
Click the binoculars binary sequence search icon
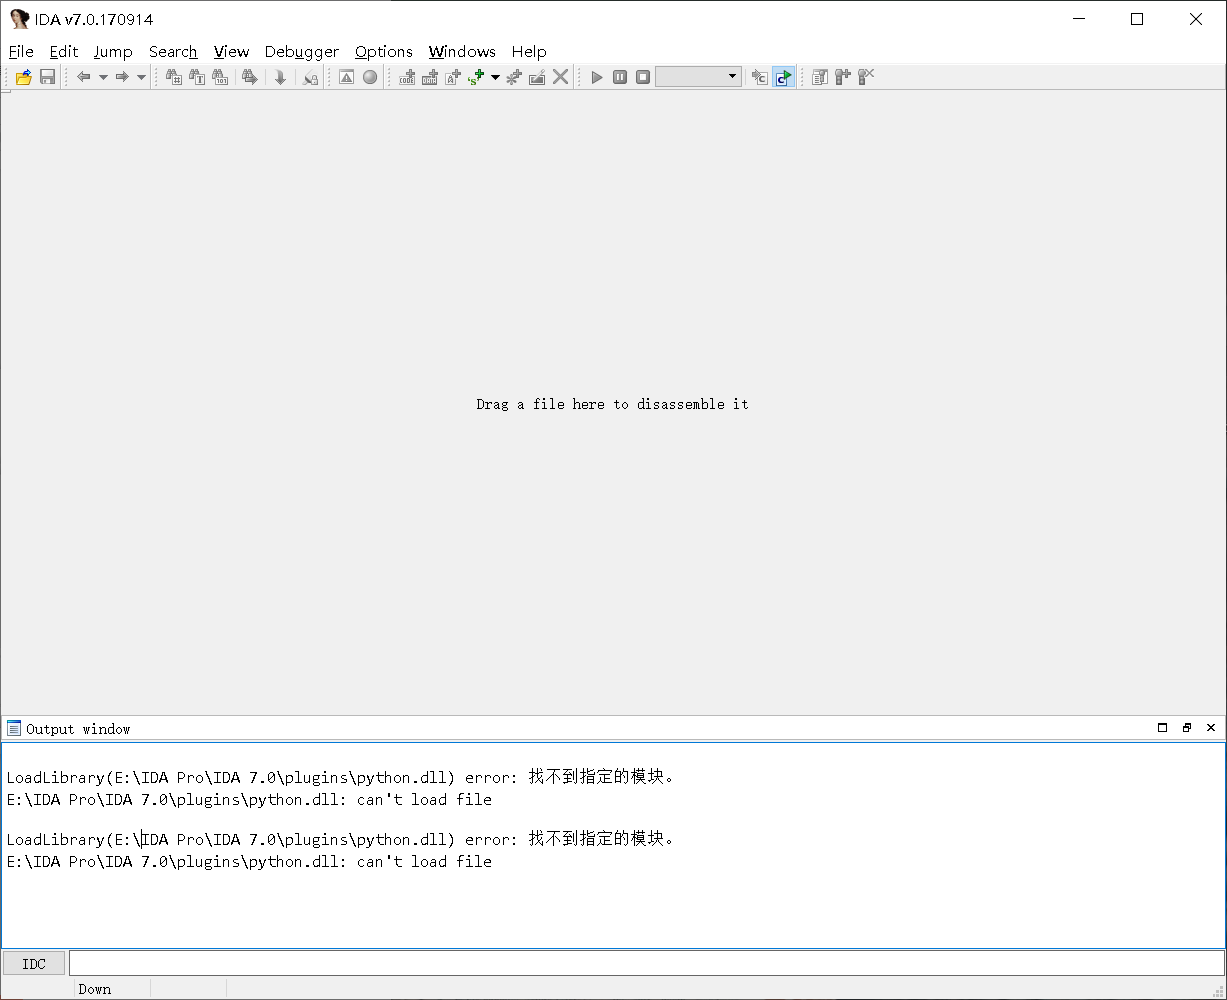coord(220,77)
